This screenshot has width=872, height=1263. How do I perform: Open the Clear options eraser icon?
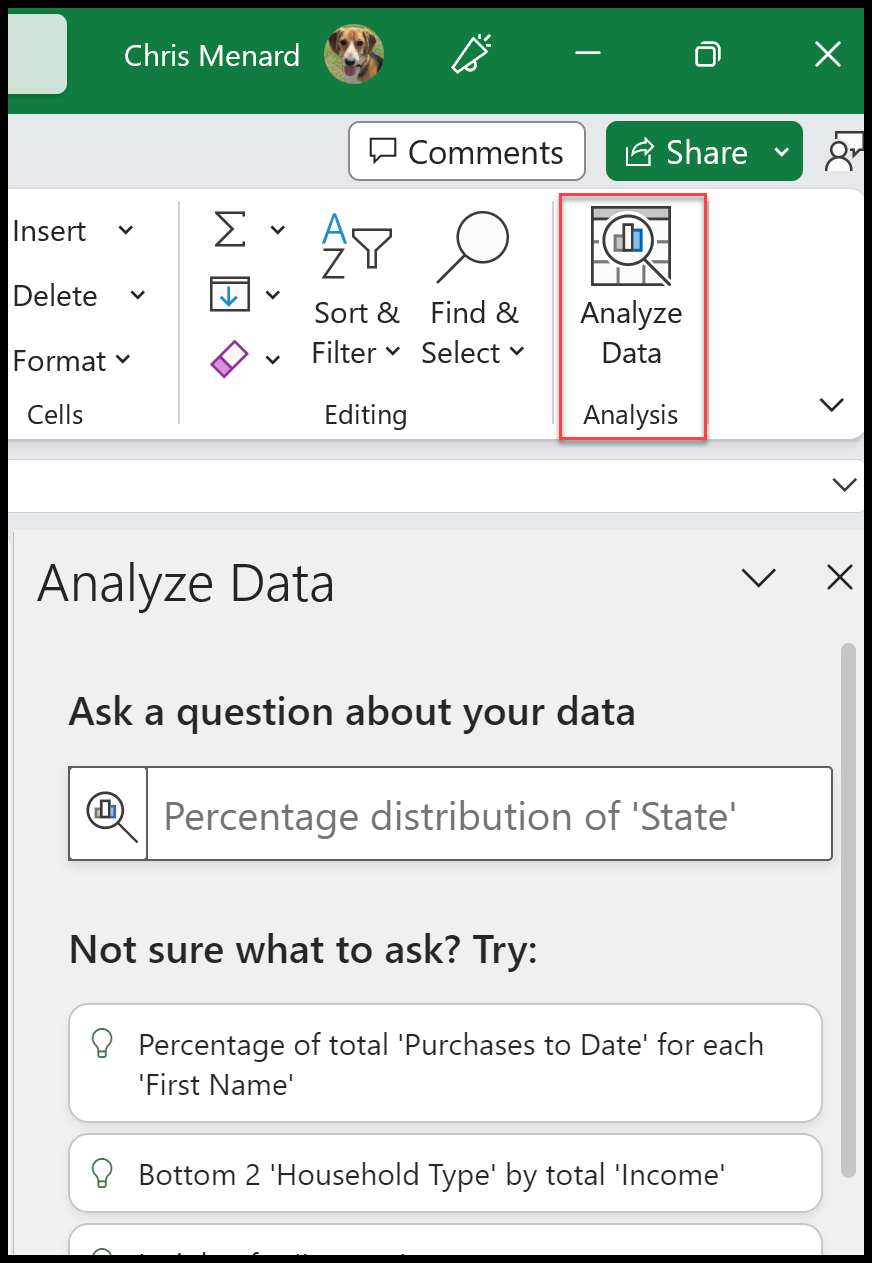[229, 358]
